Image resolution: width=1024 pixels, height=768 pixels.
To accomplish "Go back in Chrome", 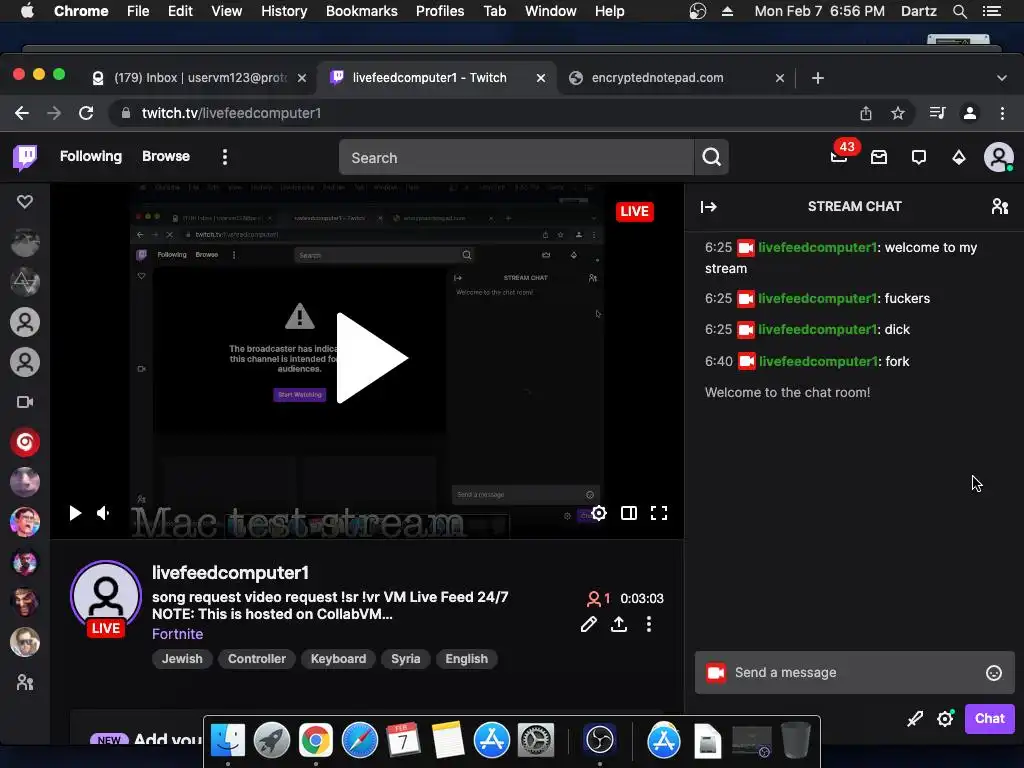I will [x=22, y=113].
